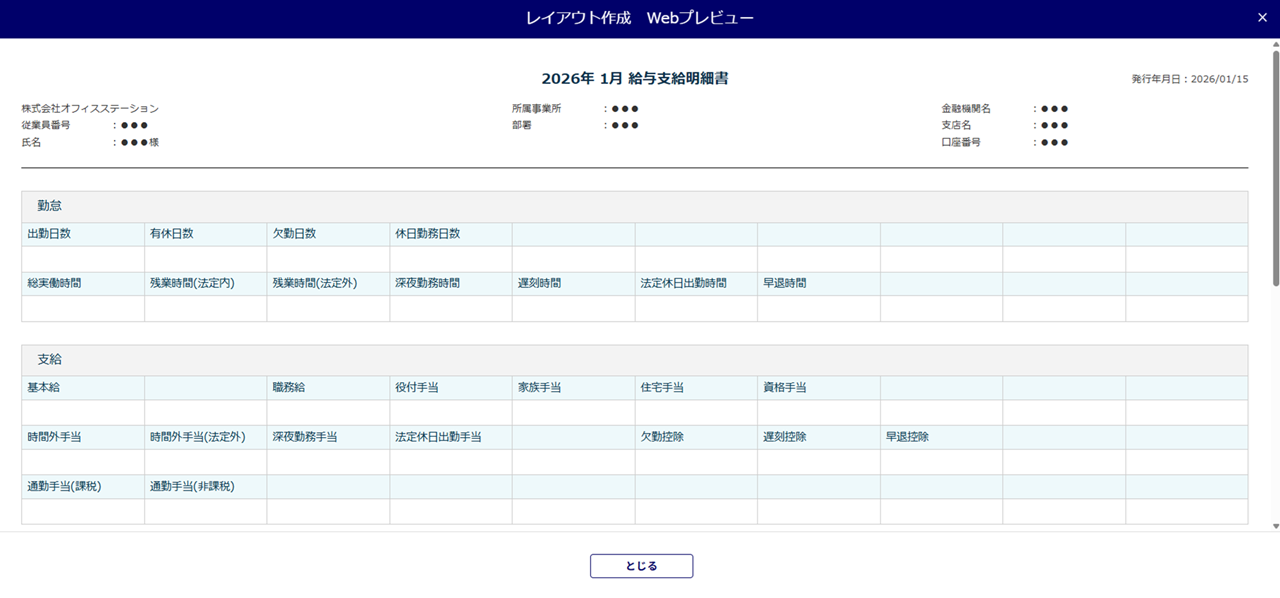Image resolution: width=1280 pixels, height=598 pixels.
Task: Click the scrollbar down arrow
Action: (1274, 526)
